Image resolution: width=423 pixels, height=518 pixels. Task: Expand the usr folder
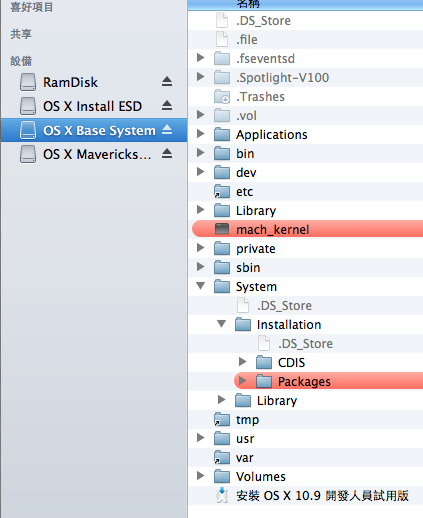click(x=201, y=438)
